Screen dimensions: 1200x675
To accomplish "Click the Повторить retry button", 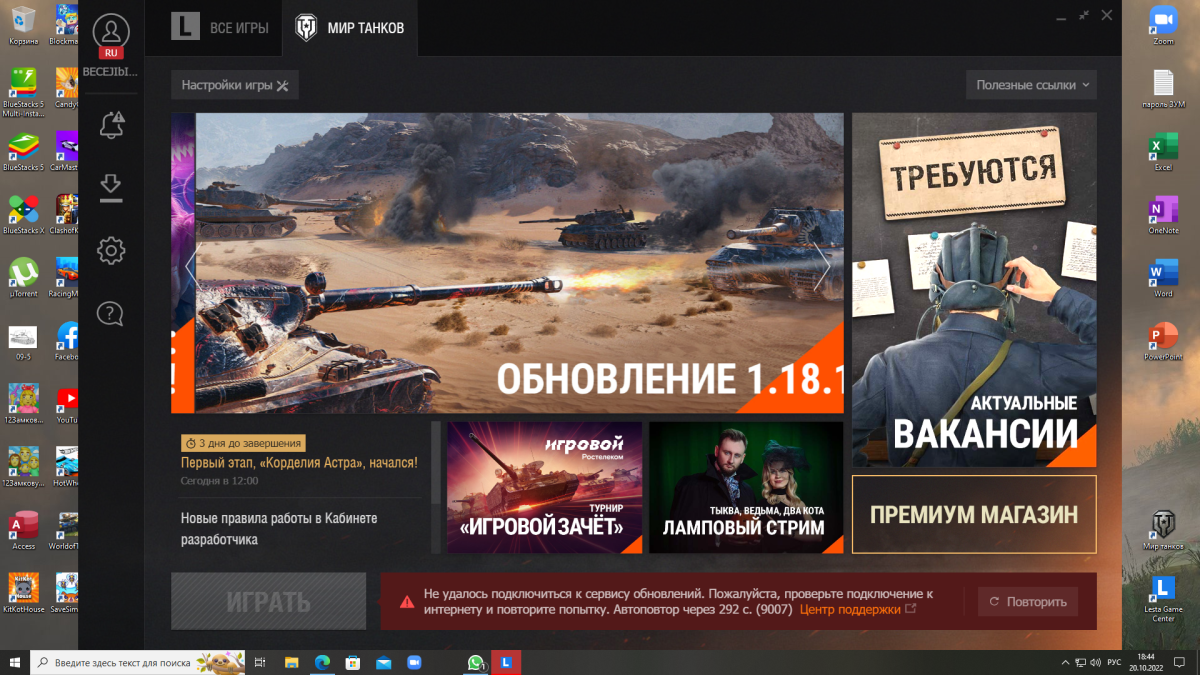I will coord(1027,601).
